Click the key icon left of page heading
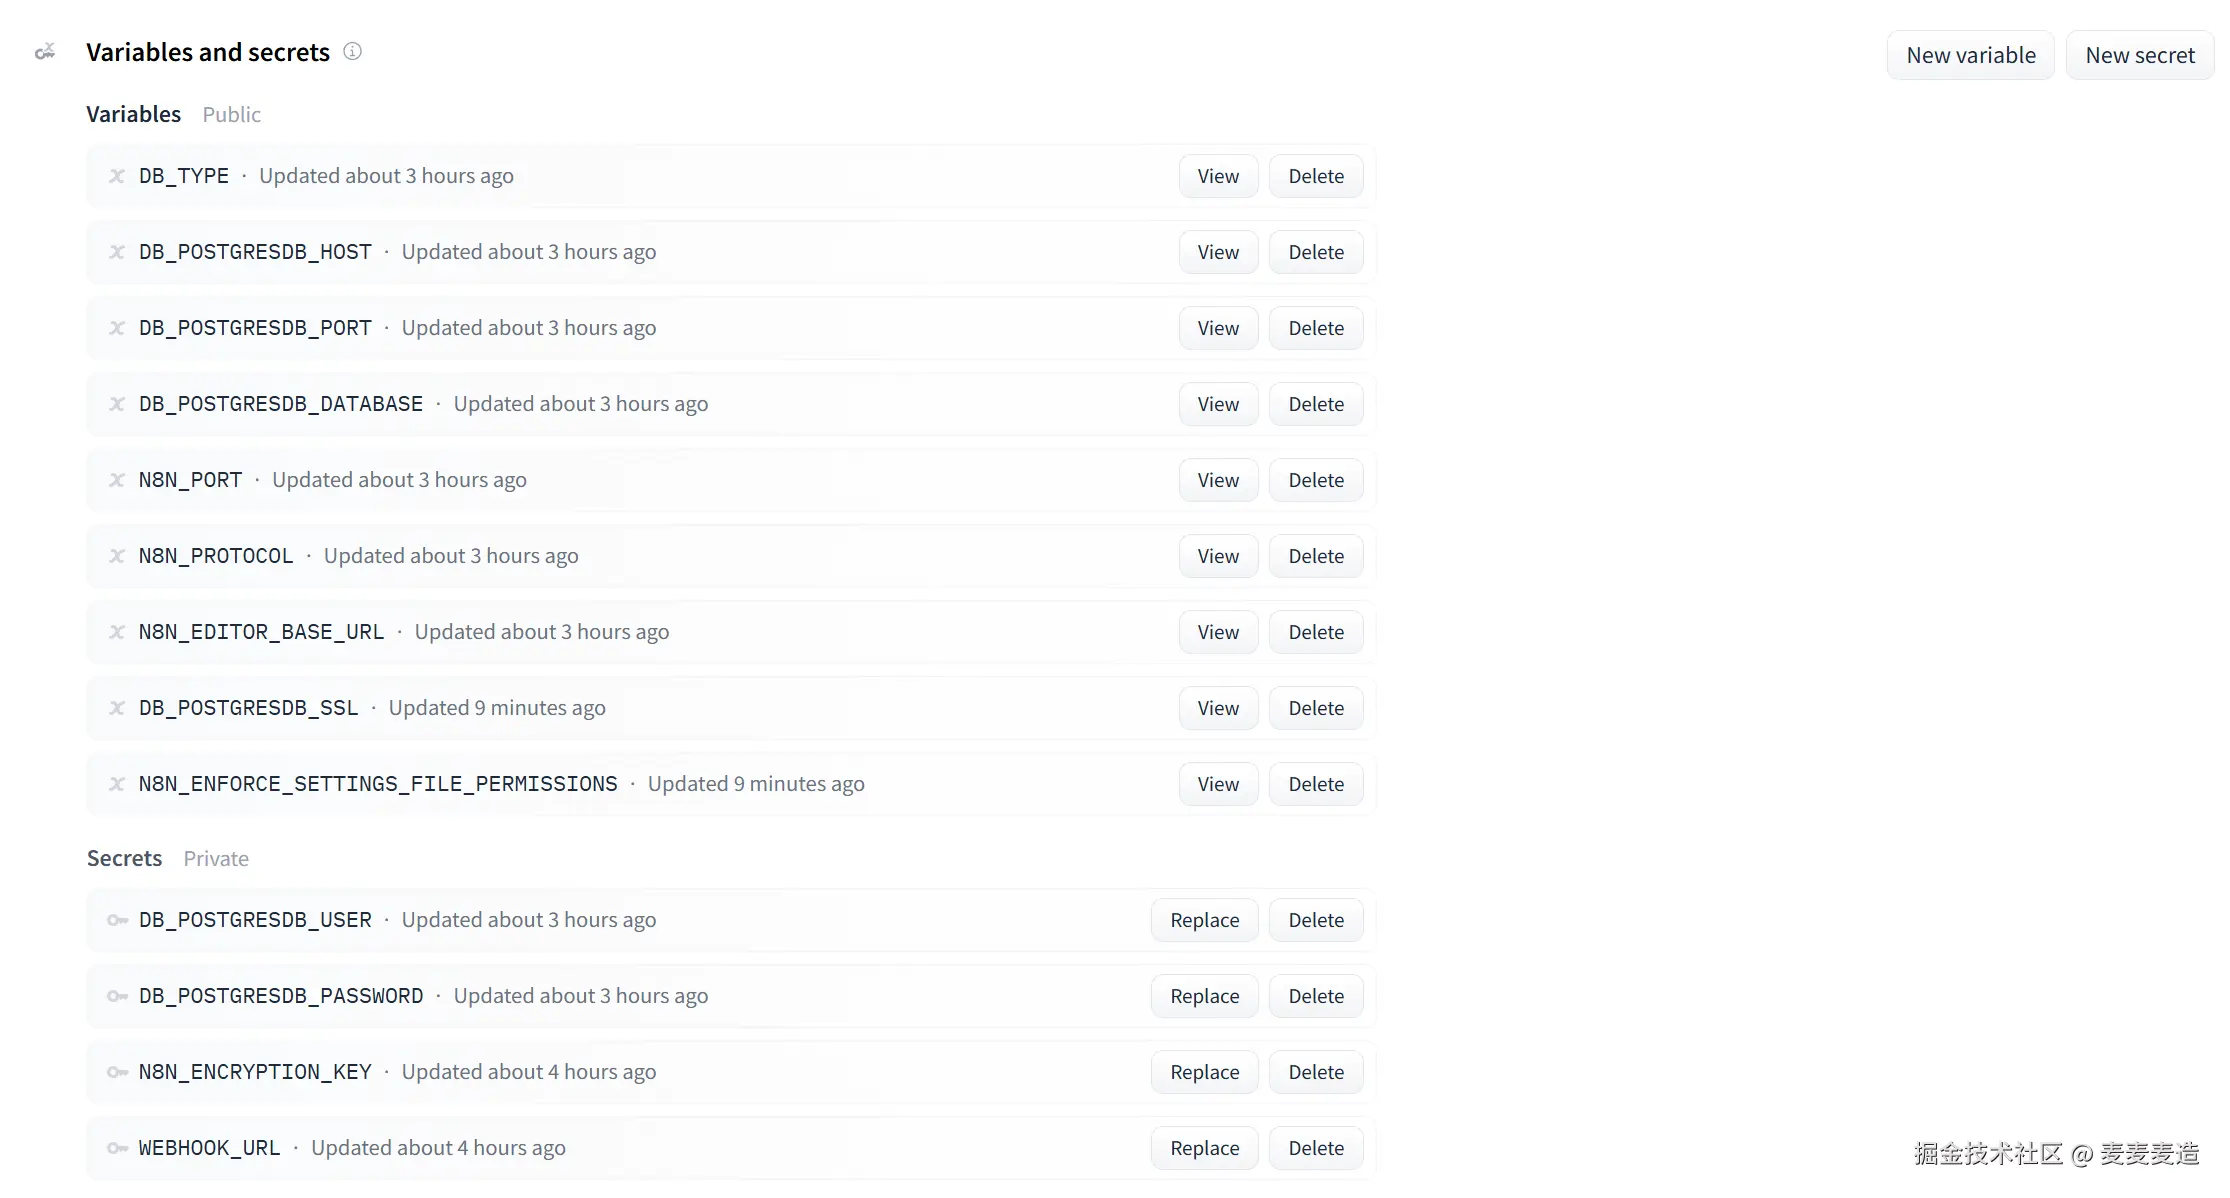 [45, 52]
